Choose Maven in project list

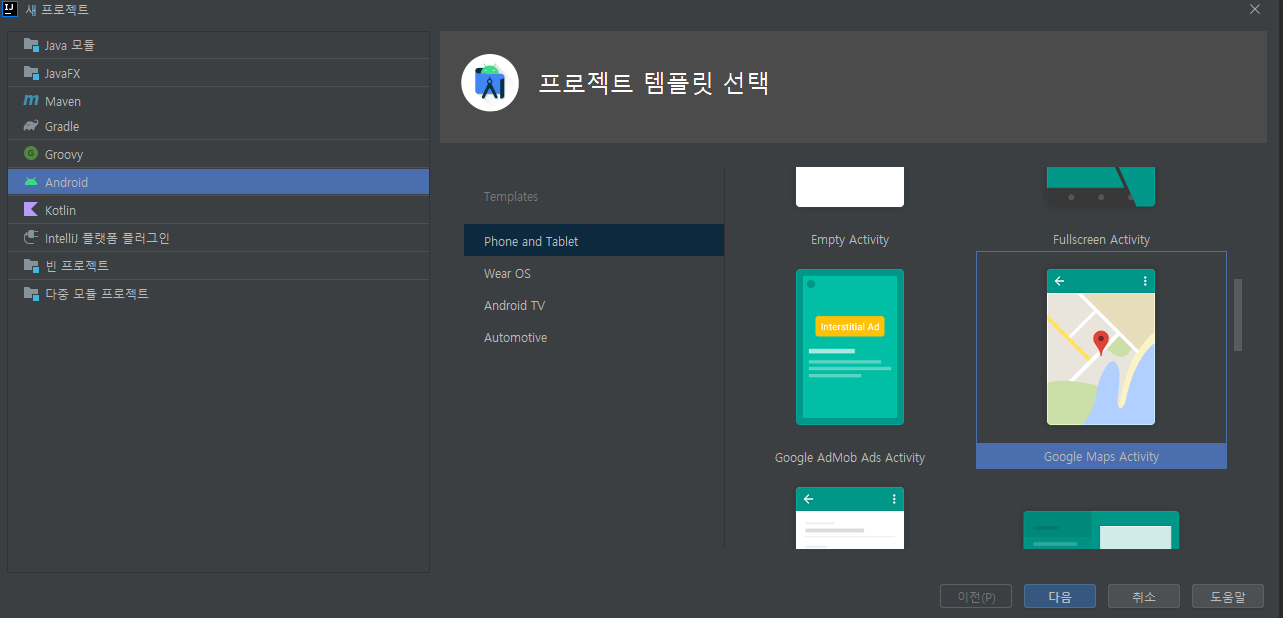tap(218, 101)
